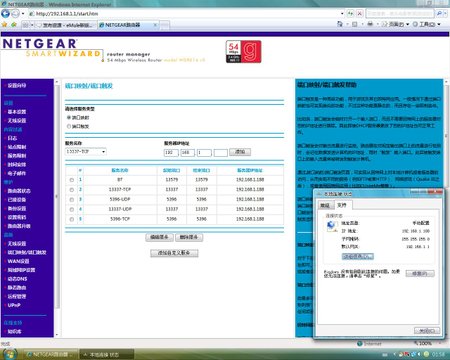The height and width of the screenshot is (360, 450).
Task: Open the address bar history dropdown arrow
Action: point(342,14)
